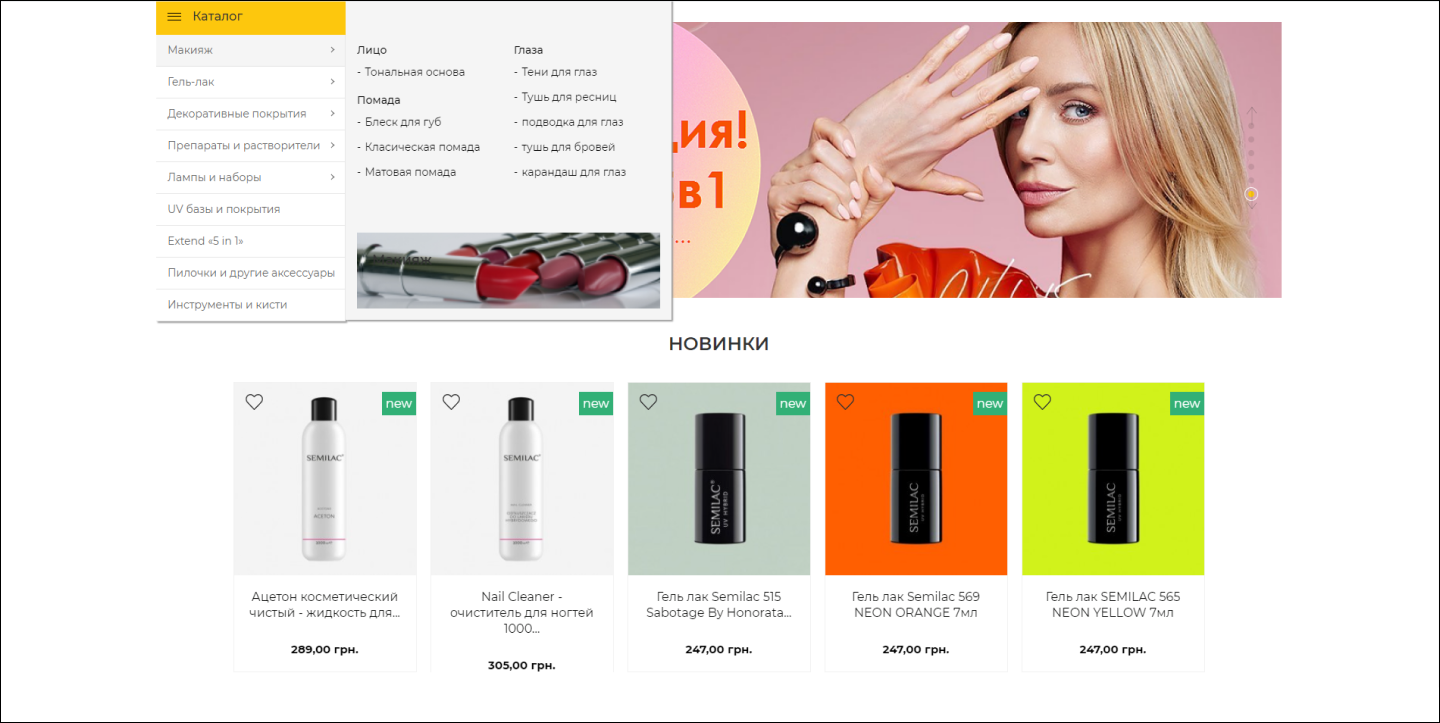Toggle wishlist heart on Nail Cleaner product

(451, 402)
